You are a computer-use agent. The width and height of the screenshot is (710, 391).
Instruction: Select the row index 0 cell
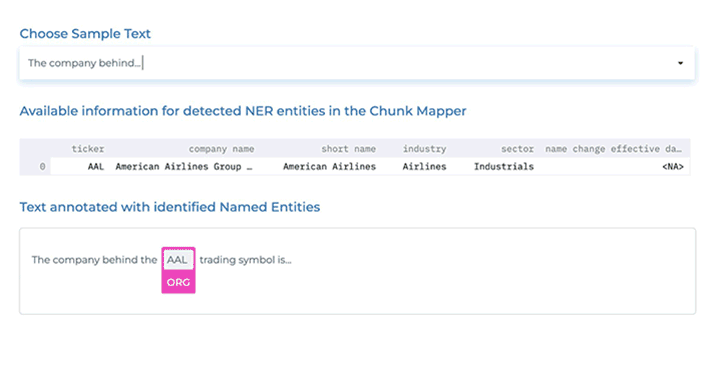coord(42,167)
